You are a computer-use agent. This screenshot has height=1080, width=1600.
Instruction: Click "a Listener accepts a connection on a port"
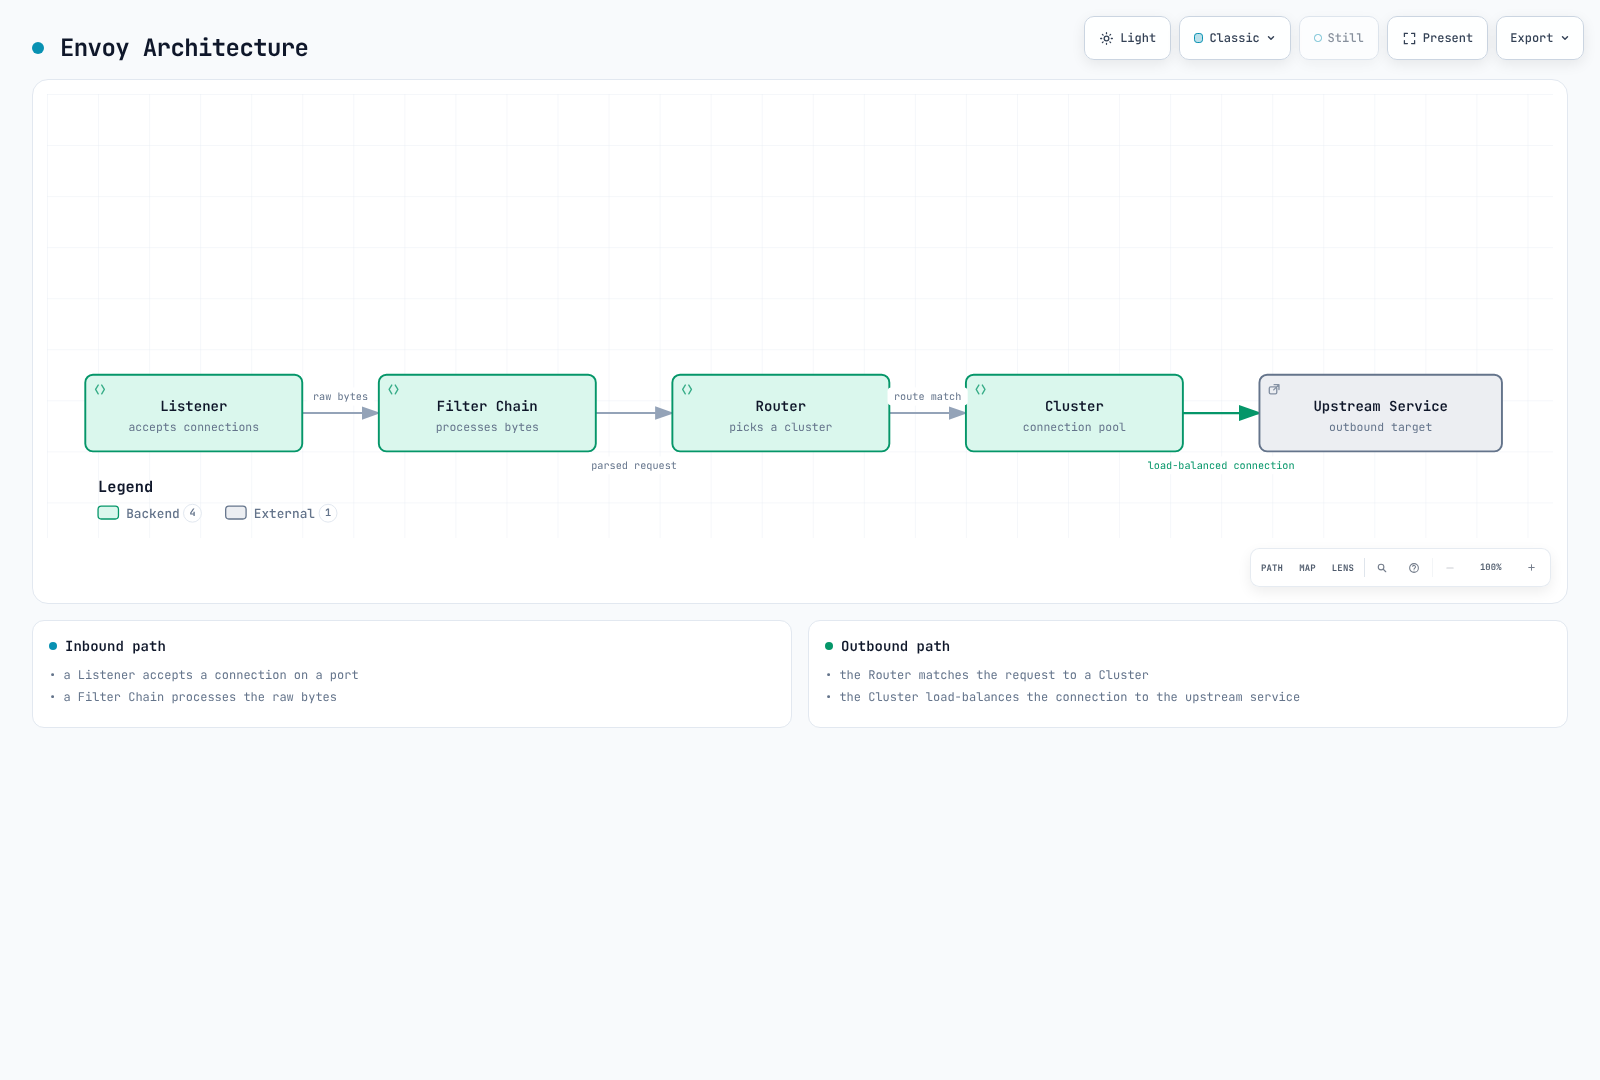click(x=211, y=675)
